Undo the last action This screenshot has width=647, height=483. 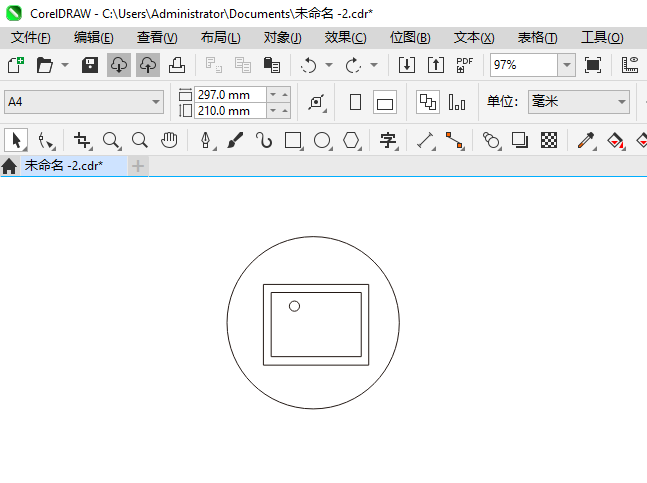click(309, 65)
